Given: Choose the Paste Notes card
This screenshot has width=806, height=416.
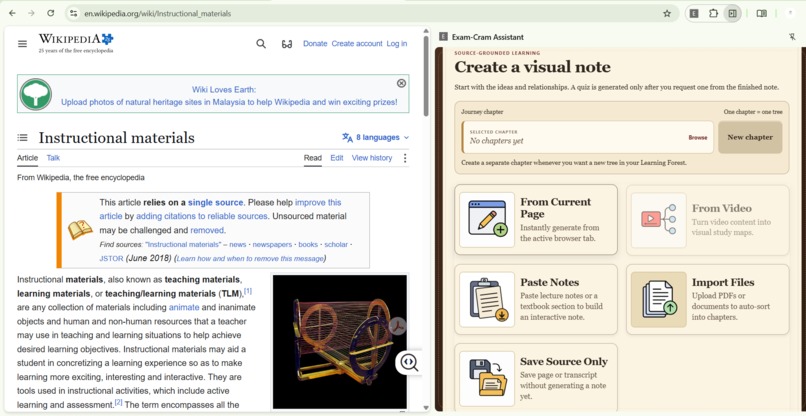Looking at the screenshot, I should pos(536,300).
